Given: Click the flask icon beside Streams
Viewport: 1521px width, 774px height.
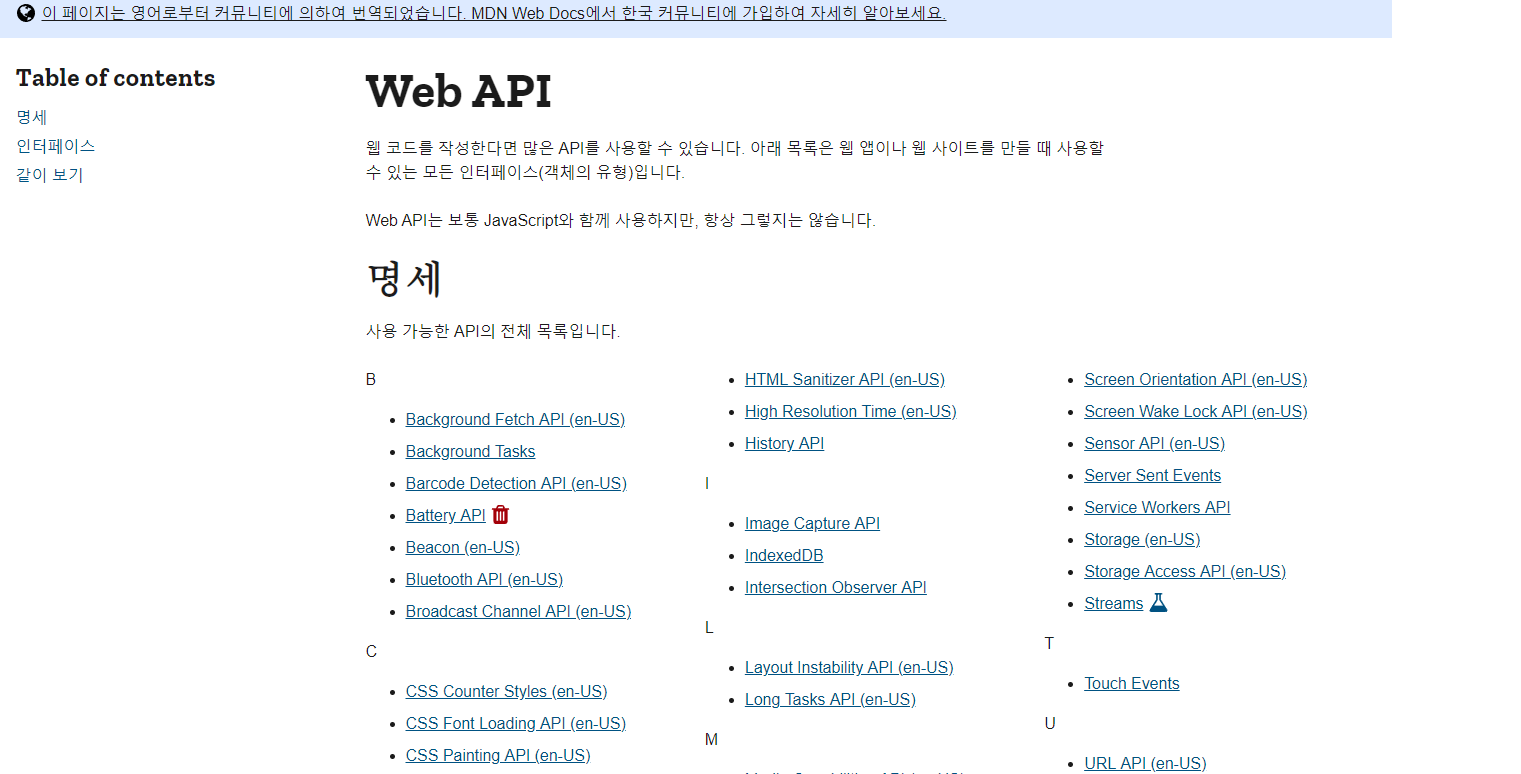Looking at the screenshot, I should point(1158,603).
